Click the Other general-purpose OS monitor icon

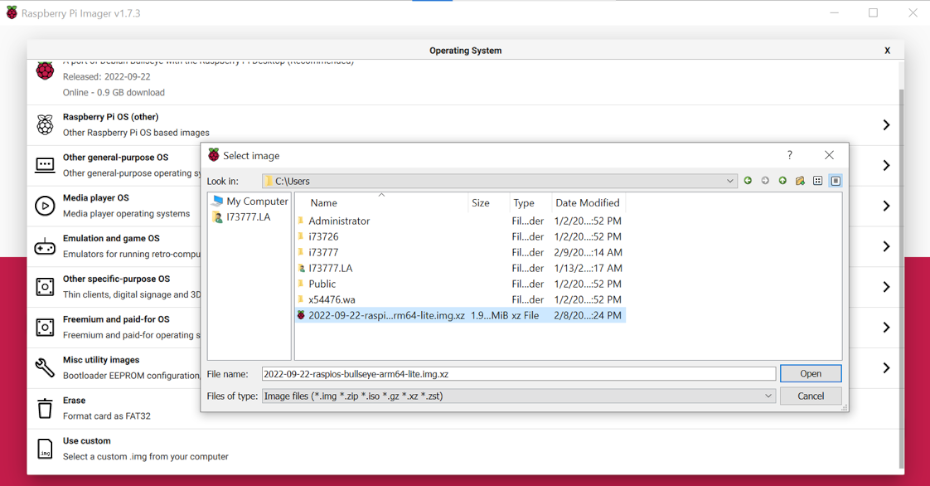tap(45, 165)
